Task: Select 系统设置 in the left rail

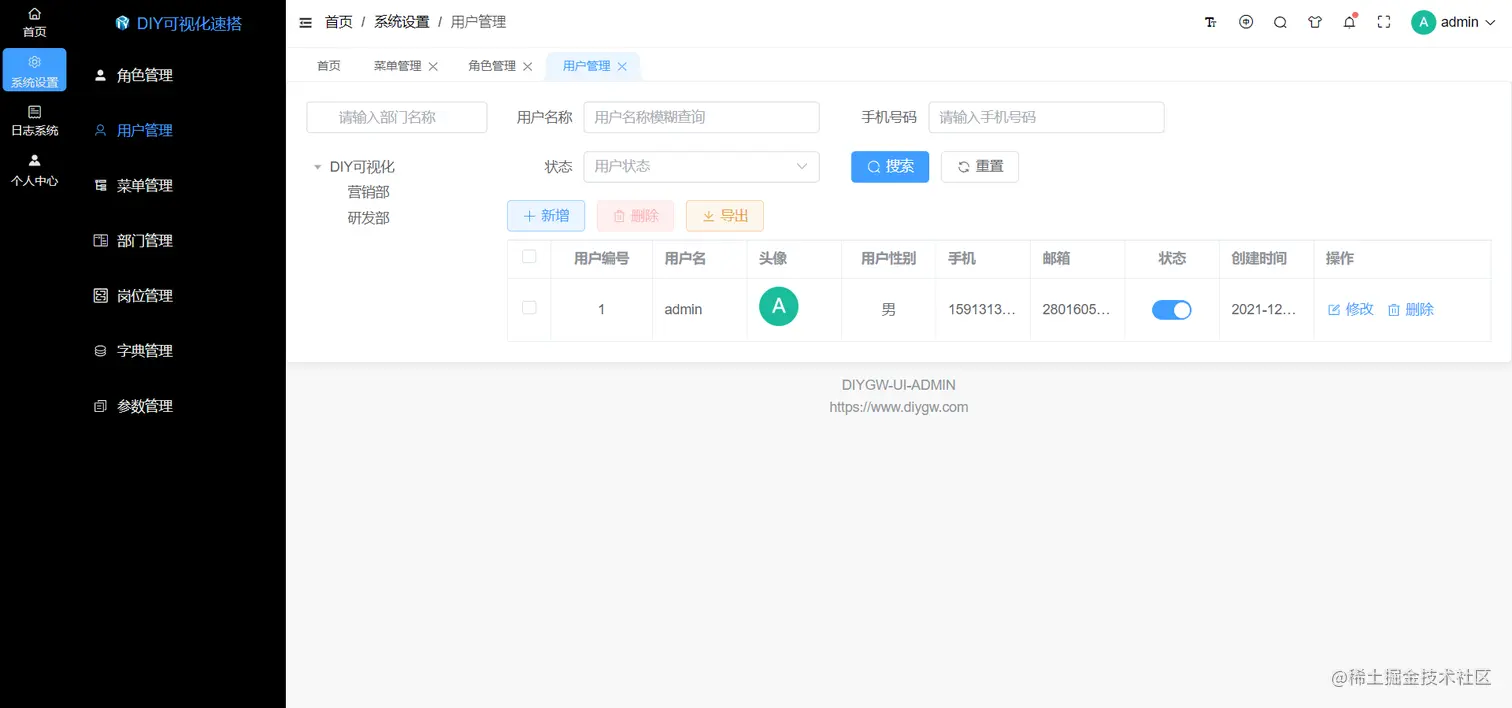Action: [35, 70]
